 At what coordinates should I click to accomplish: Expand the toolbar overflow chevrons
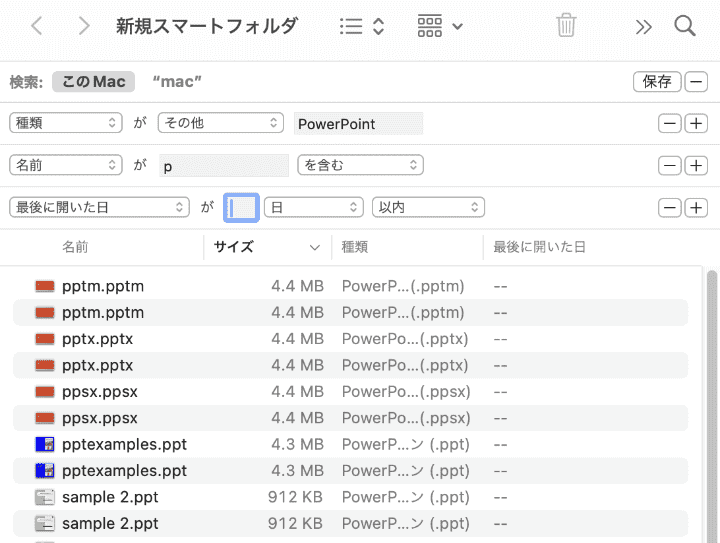point(644,26)
